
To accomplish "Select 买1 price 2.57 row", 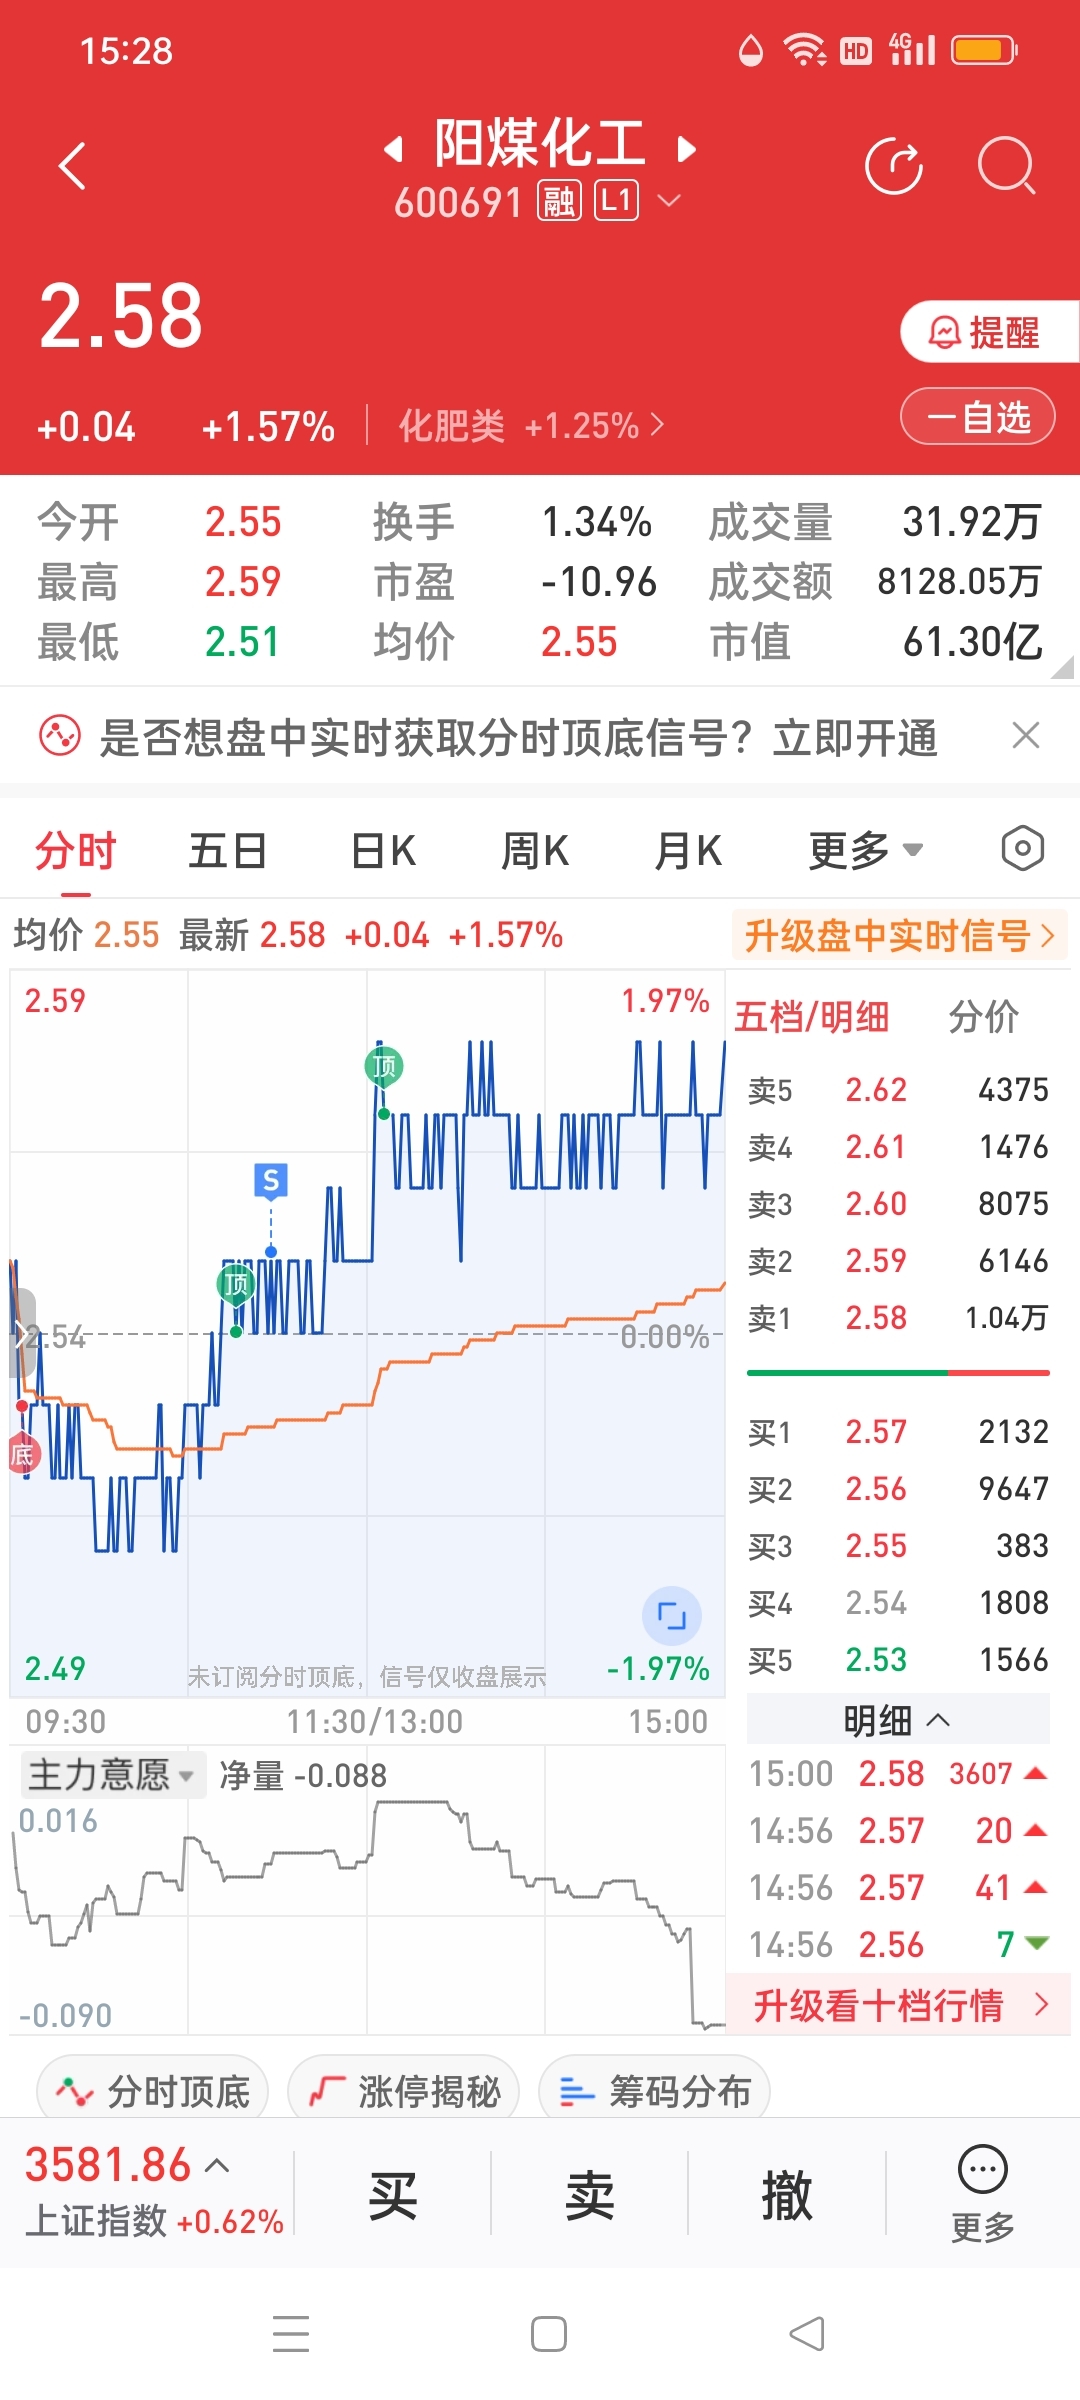I will coord(898,1432).
